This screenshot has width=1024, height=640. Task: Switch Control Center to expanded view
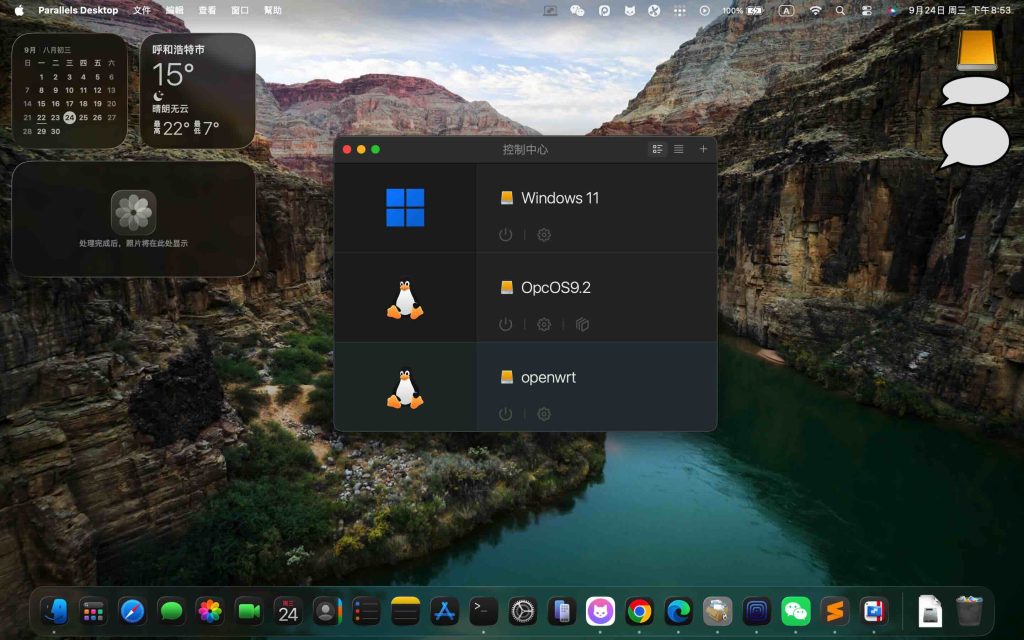point(657,149)
